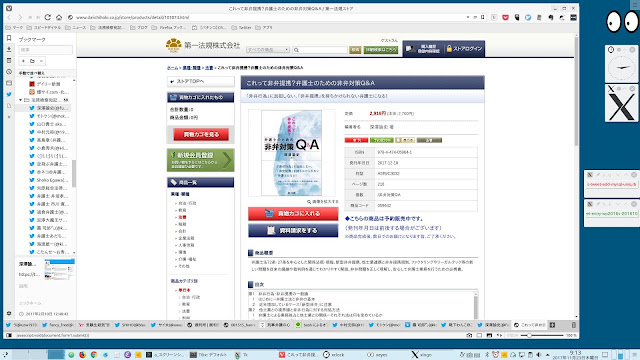The height and width of the screenshot is (360, 640).
Task: Launch Chrome from the taskbar
Action: click(x=94, y=355)
